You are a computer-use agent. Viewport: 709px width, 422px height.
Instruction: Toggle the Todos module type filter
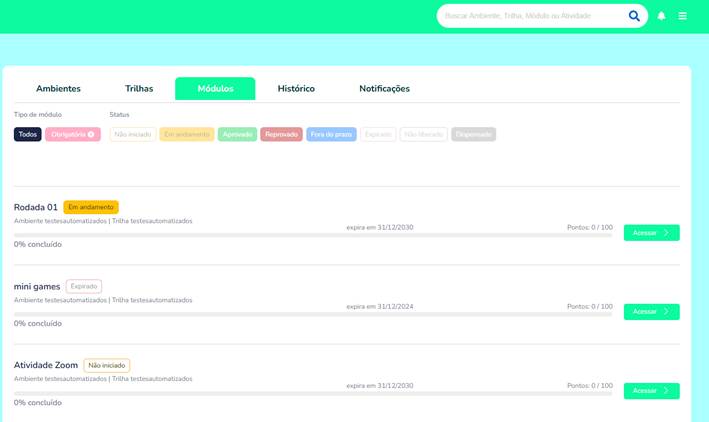point(28,134)
